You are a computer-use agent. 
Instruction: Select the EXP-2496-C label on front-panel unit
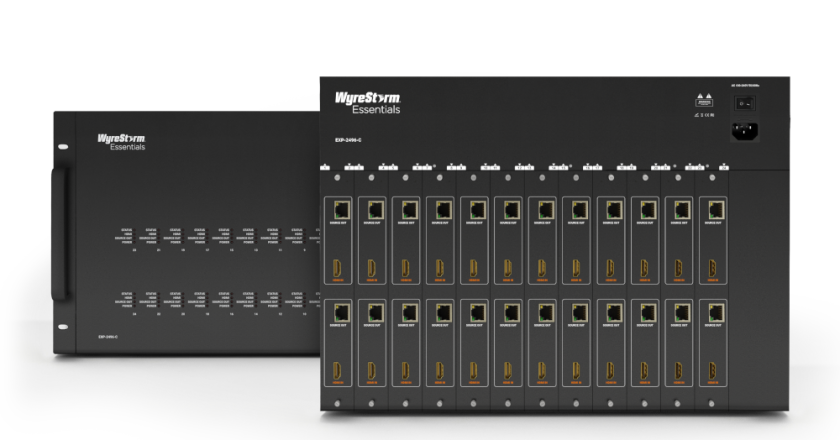pyautogui.click(x=108, y=337)
